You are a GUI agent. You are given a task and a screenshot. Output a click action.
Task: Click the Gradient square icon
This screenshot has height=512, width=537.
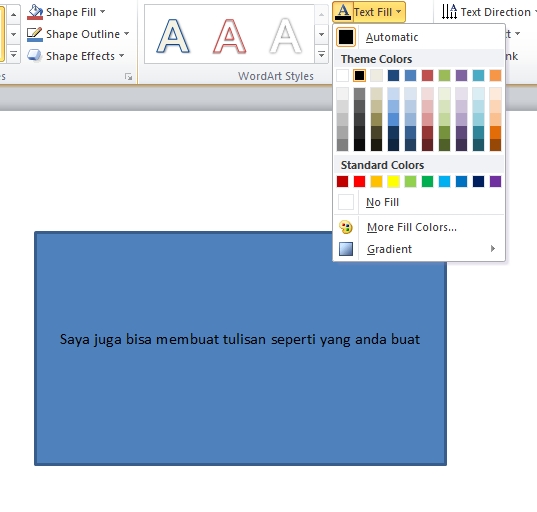[x=346, y=249]
